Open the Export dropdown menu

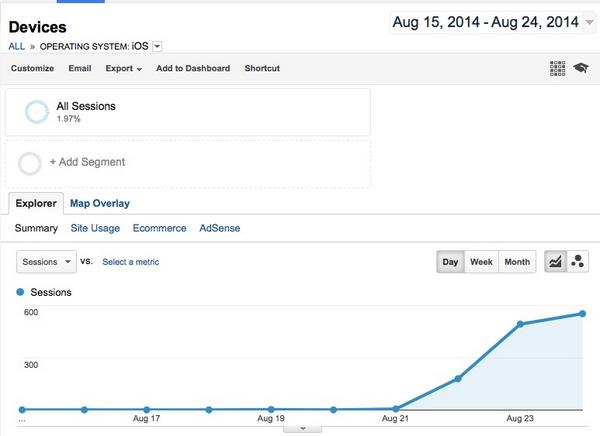pos(124,69)
